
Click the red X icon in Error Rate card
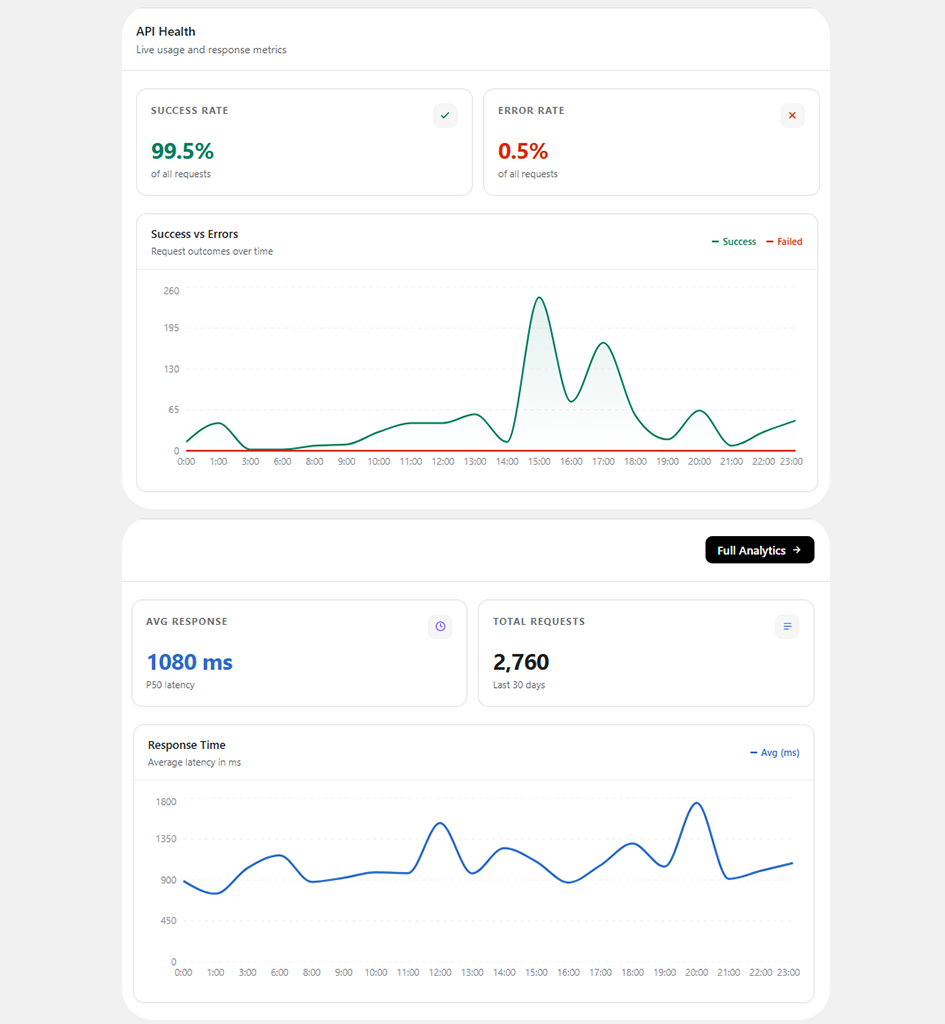[792, 116]
